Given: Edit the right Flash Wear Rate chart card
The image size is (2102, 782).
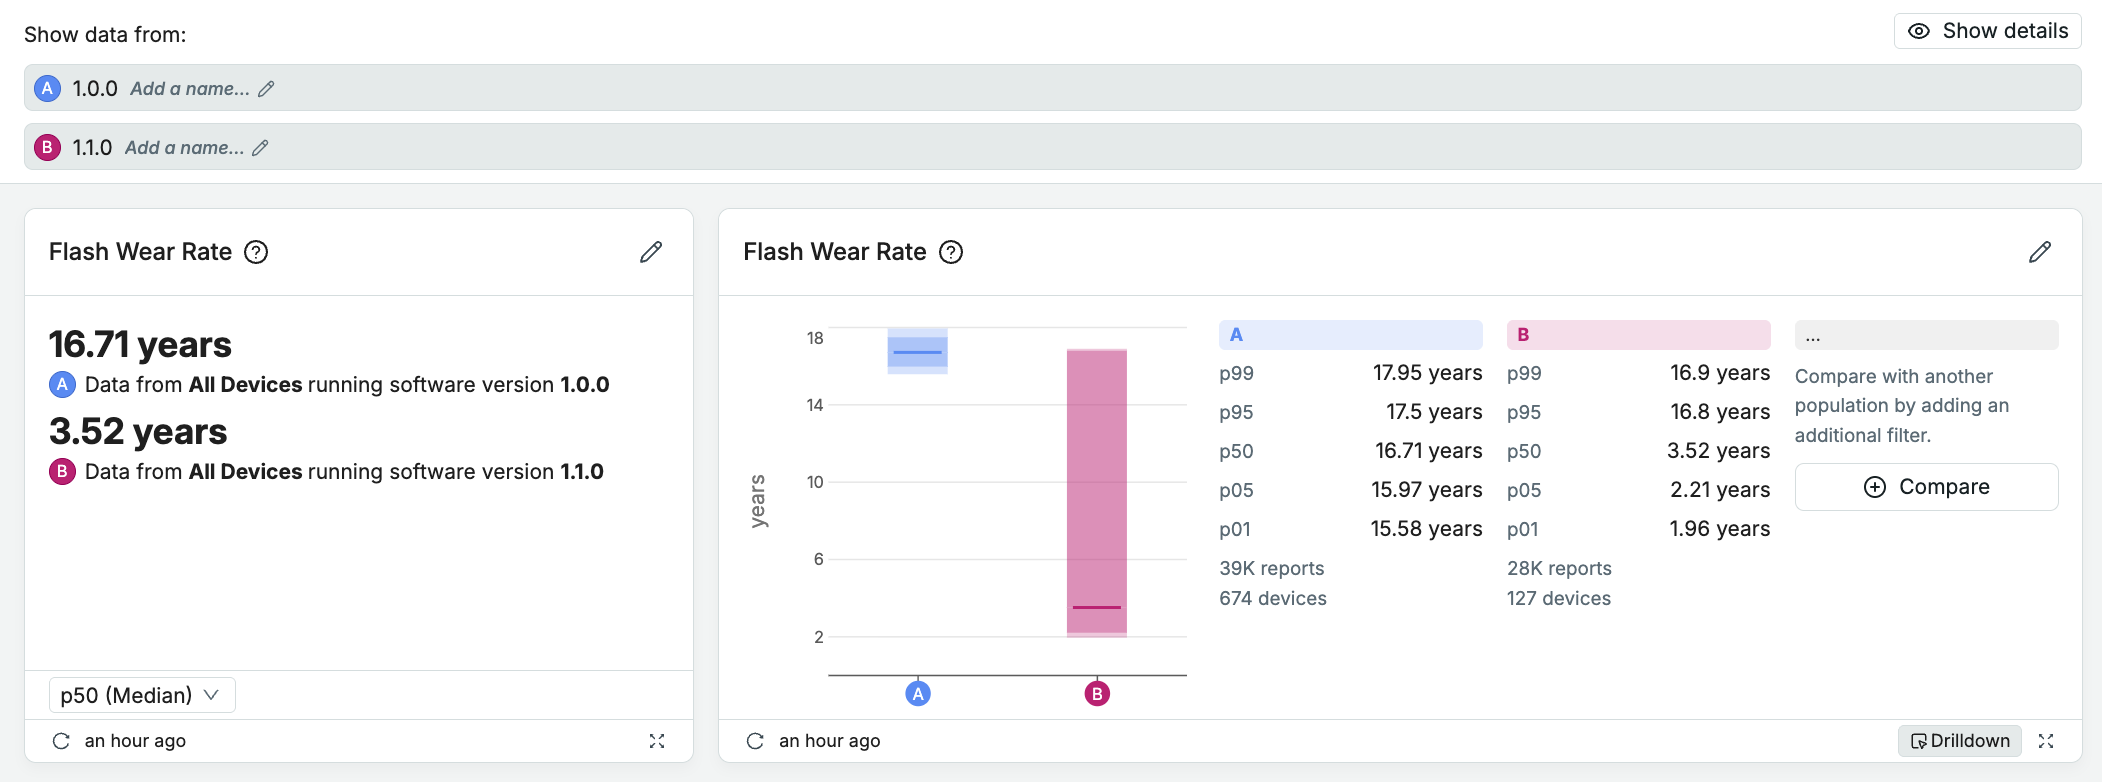Looking at the screenshot, I should coord(2040,252).
